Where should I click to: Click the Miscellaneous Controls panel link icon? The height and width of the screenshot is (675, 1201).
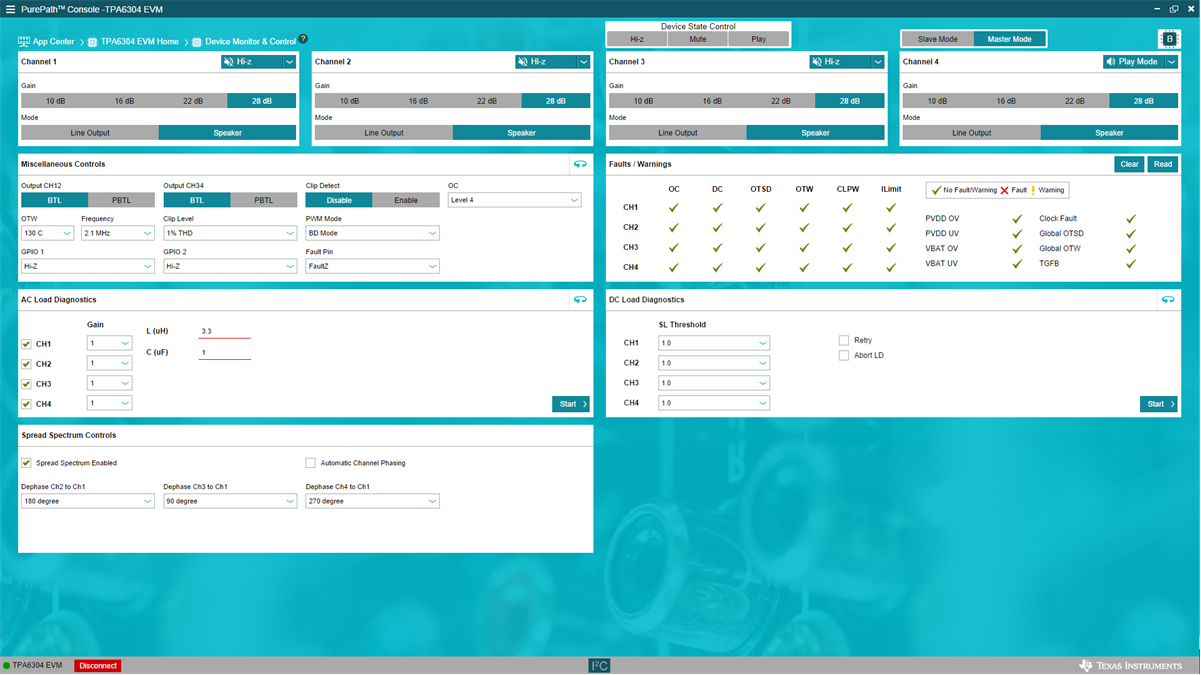[x=579, y=164]
